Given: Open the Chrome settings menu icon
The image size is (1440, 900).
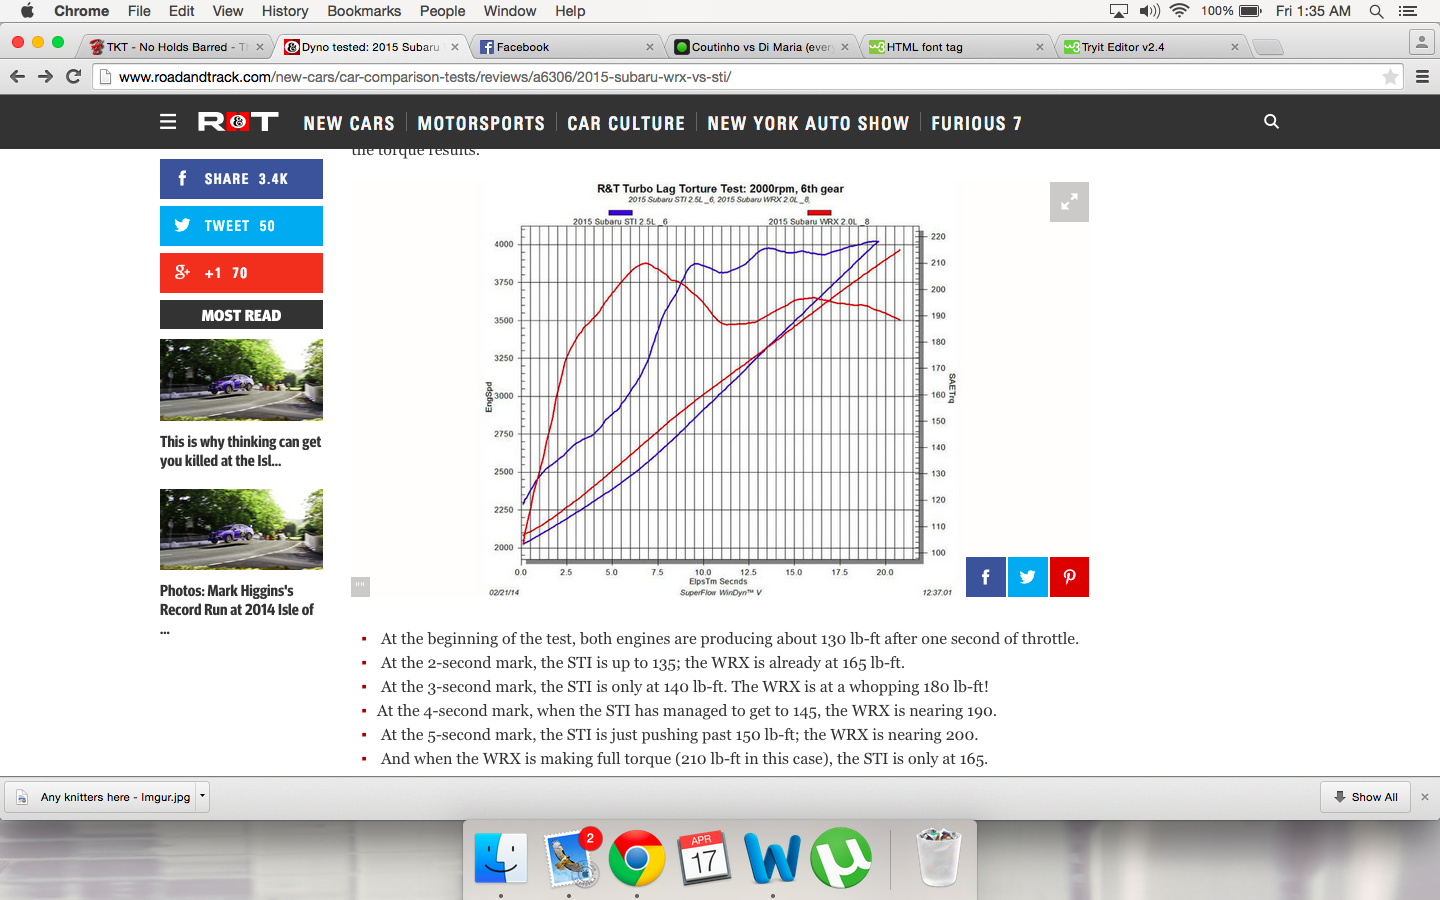Looking at the screenshot, I should [x=1422, y=77].
